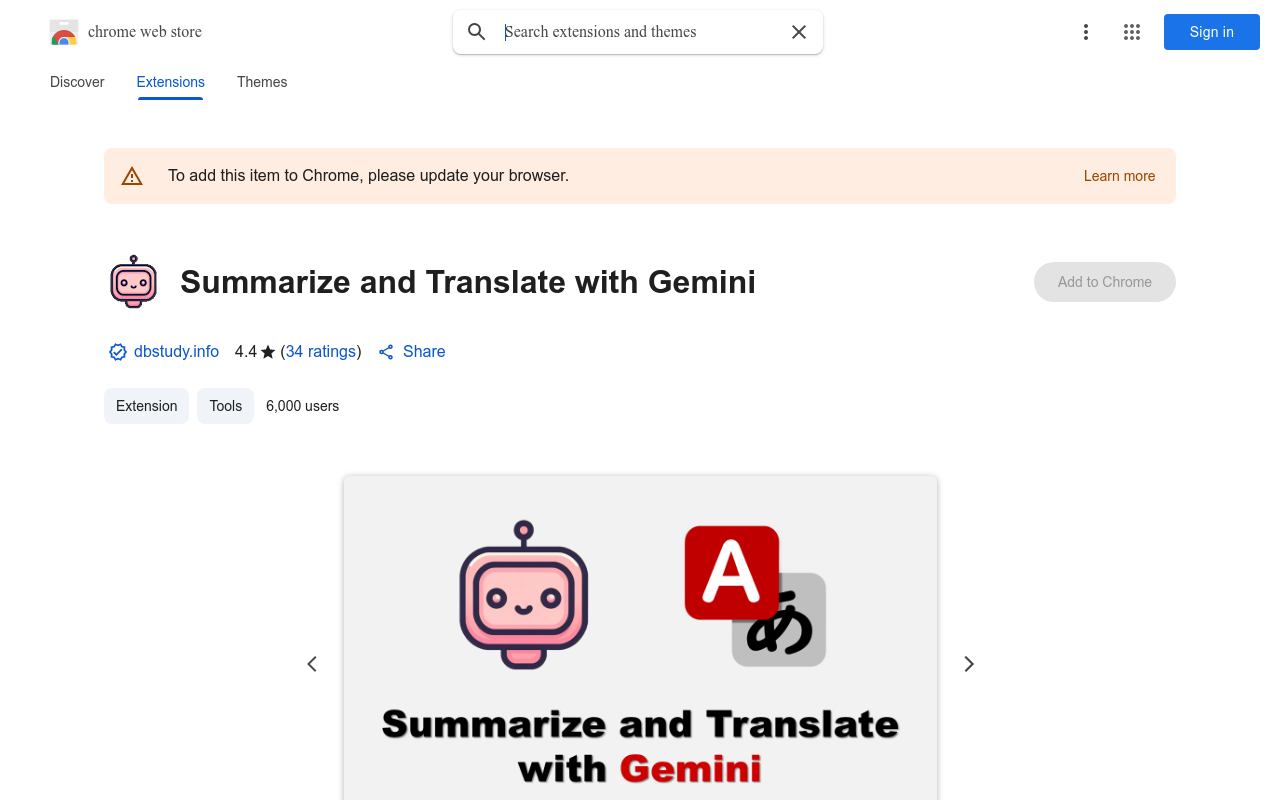Click the verified publisher badge icon
Image resolution: width=1280 pixels, height=800 pixels.
(118, 352)
